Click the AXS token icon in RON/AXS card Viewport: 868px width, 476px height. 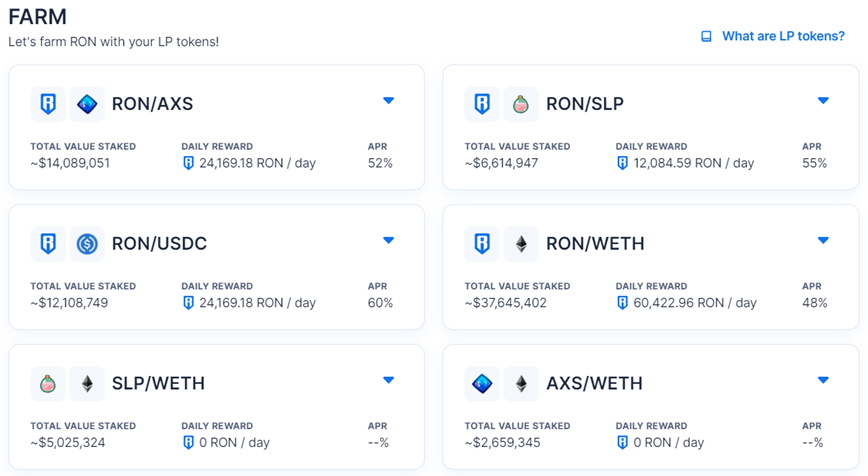coord(87,104)
